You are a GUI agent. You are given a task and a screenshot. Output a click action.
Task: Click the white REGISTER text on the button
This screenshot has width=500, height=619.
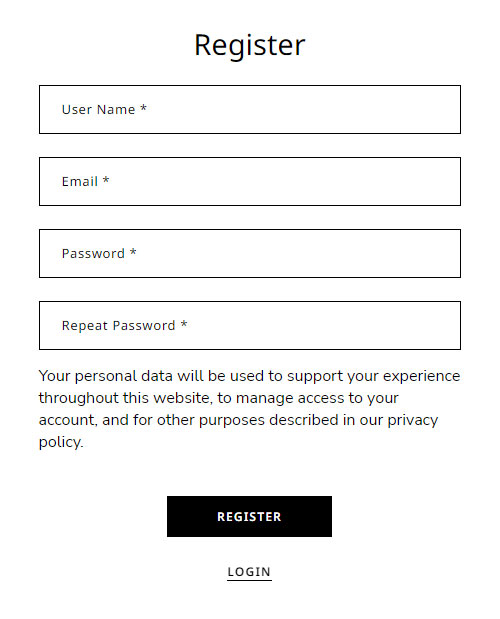(249, 517)
